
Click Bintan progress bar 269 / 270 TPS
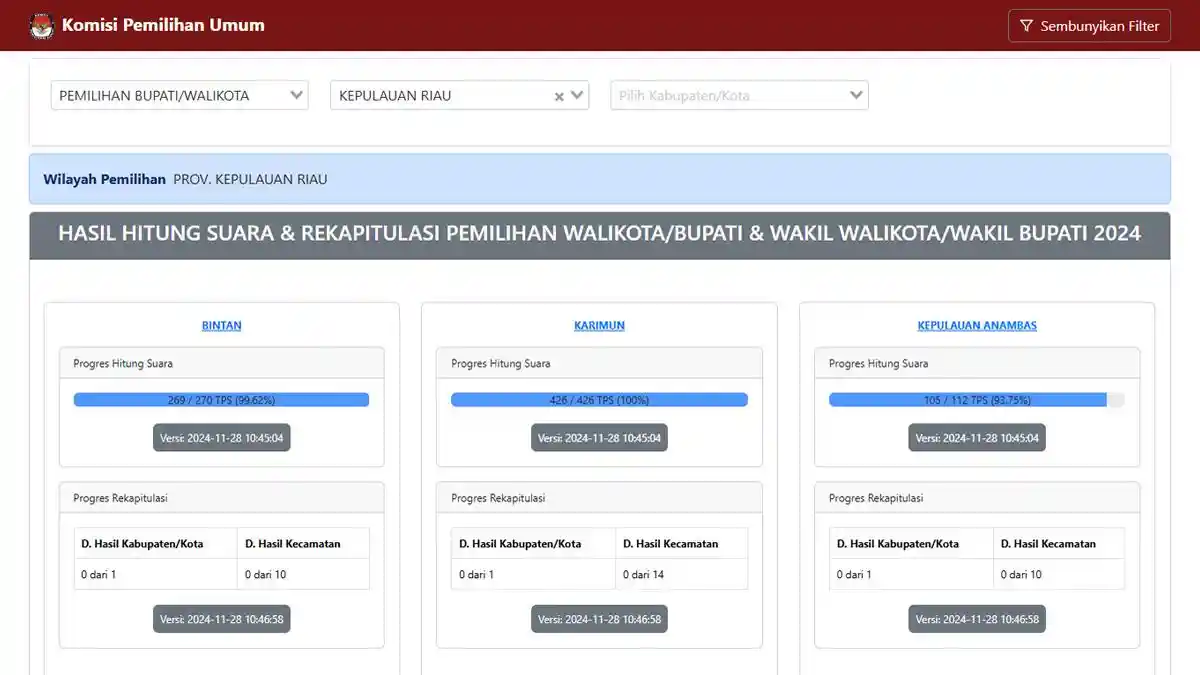(x=221, y=400)
